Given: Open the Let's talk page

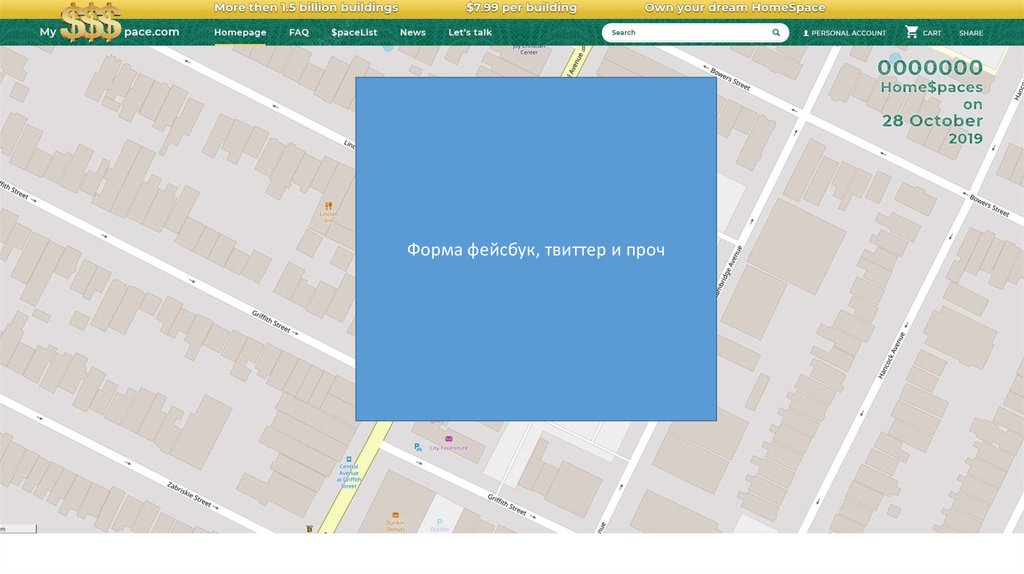Looking at the screenshot, I should pyautogui.click(x=470, y=33).
